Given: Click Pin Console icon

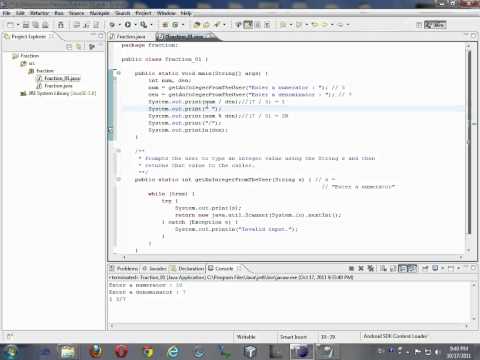Looking at the screenshot, I should (x=425, y=268).
